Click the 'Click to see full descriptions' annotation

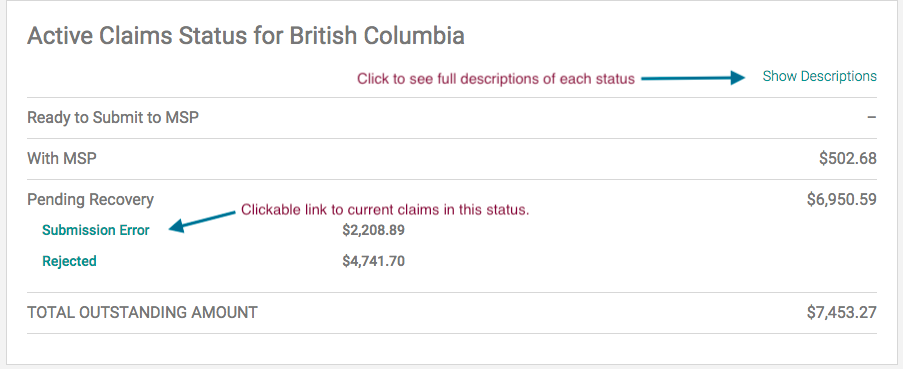coord(496,78)
